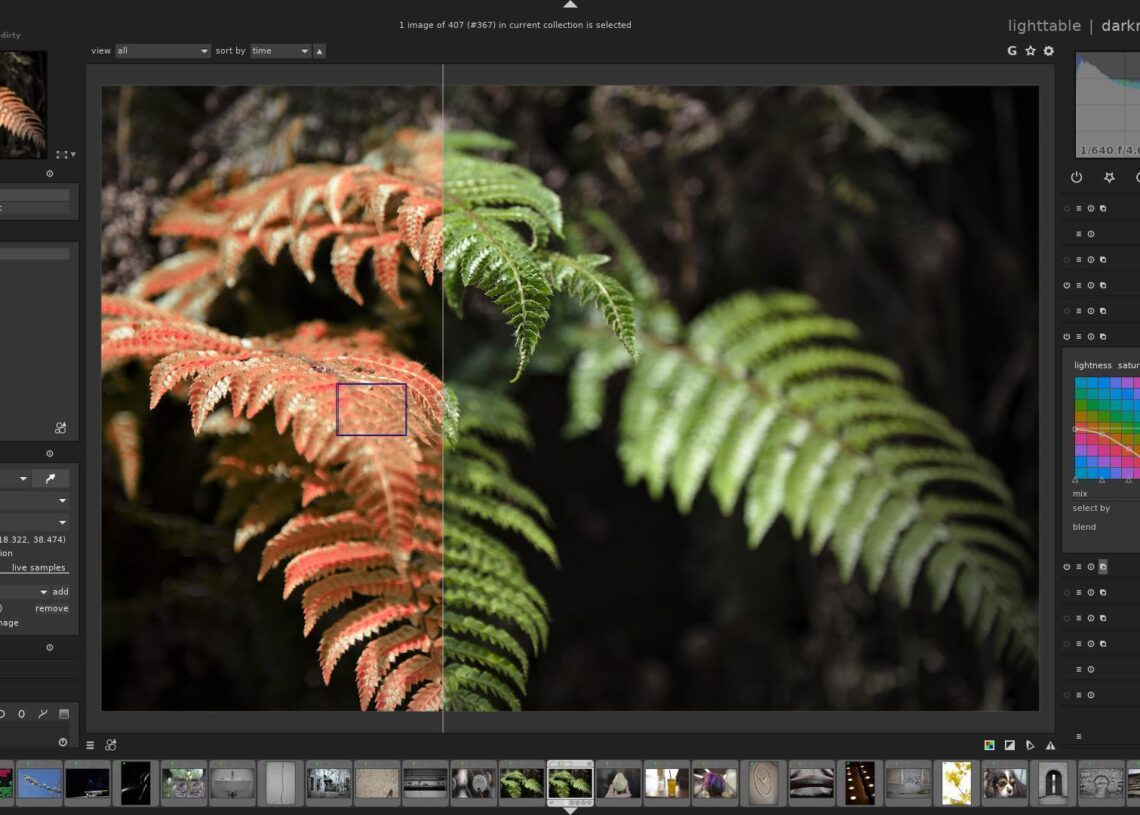The width and height of the screenshot is (1140, 815).
Task: Open preferences via the gear icon
Action: pyautogui.click(x=1048, y=51)
